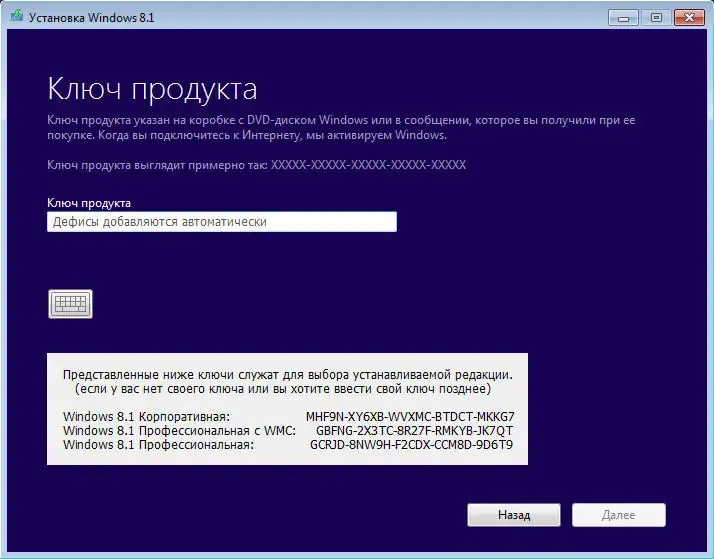Go back with the Назад button
The width and height of the screenshot is (714, 559).
tap(514, 515)
